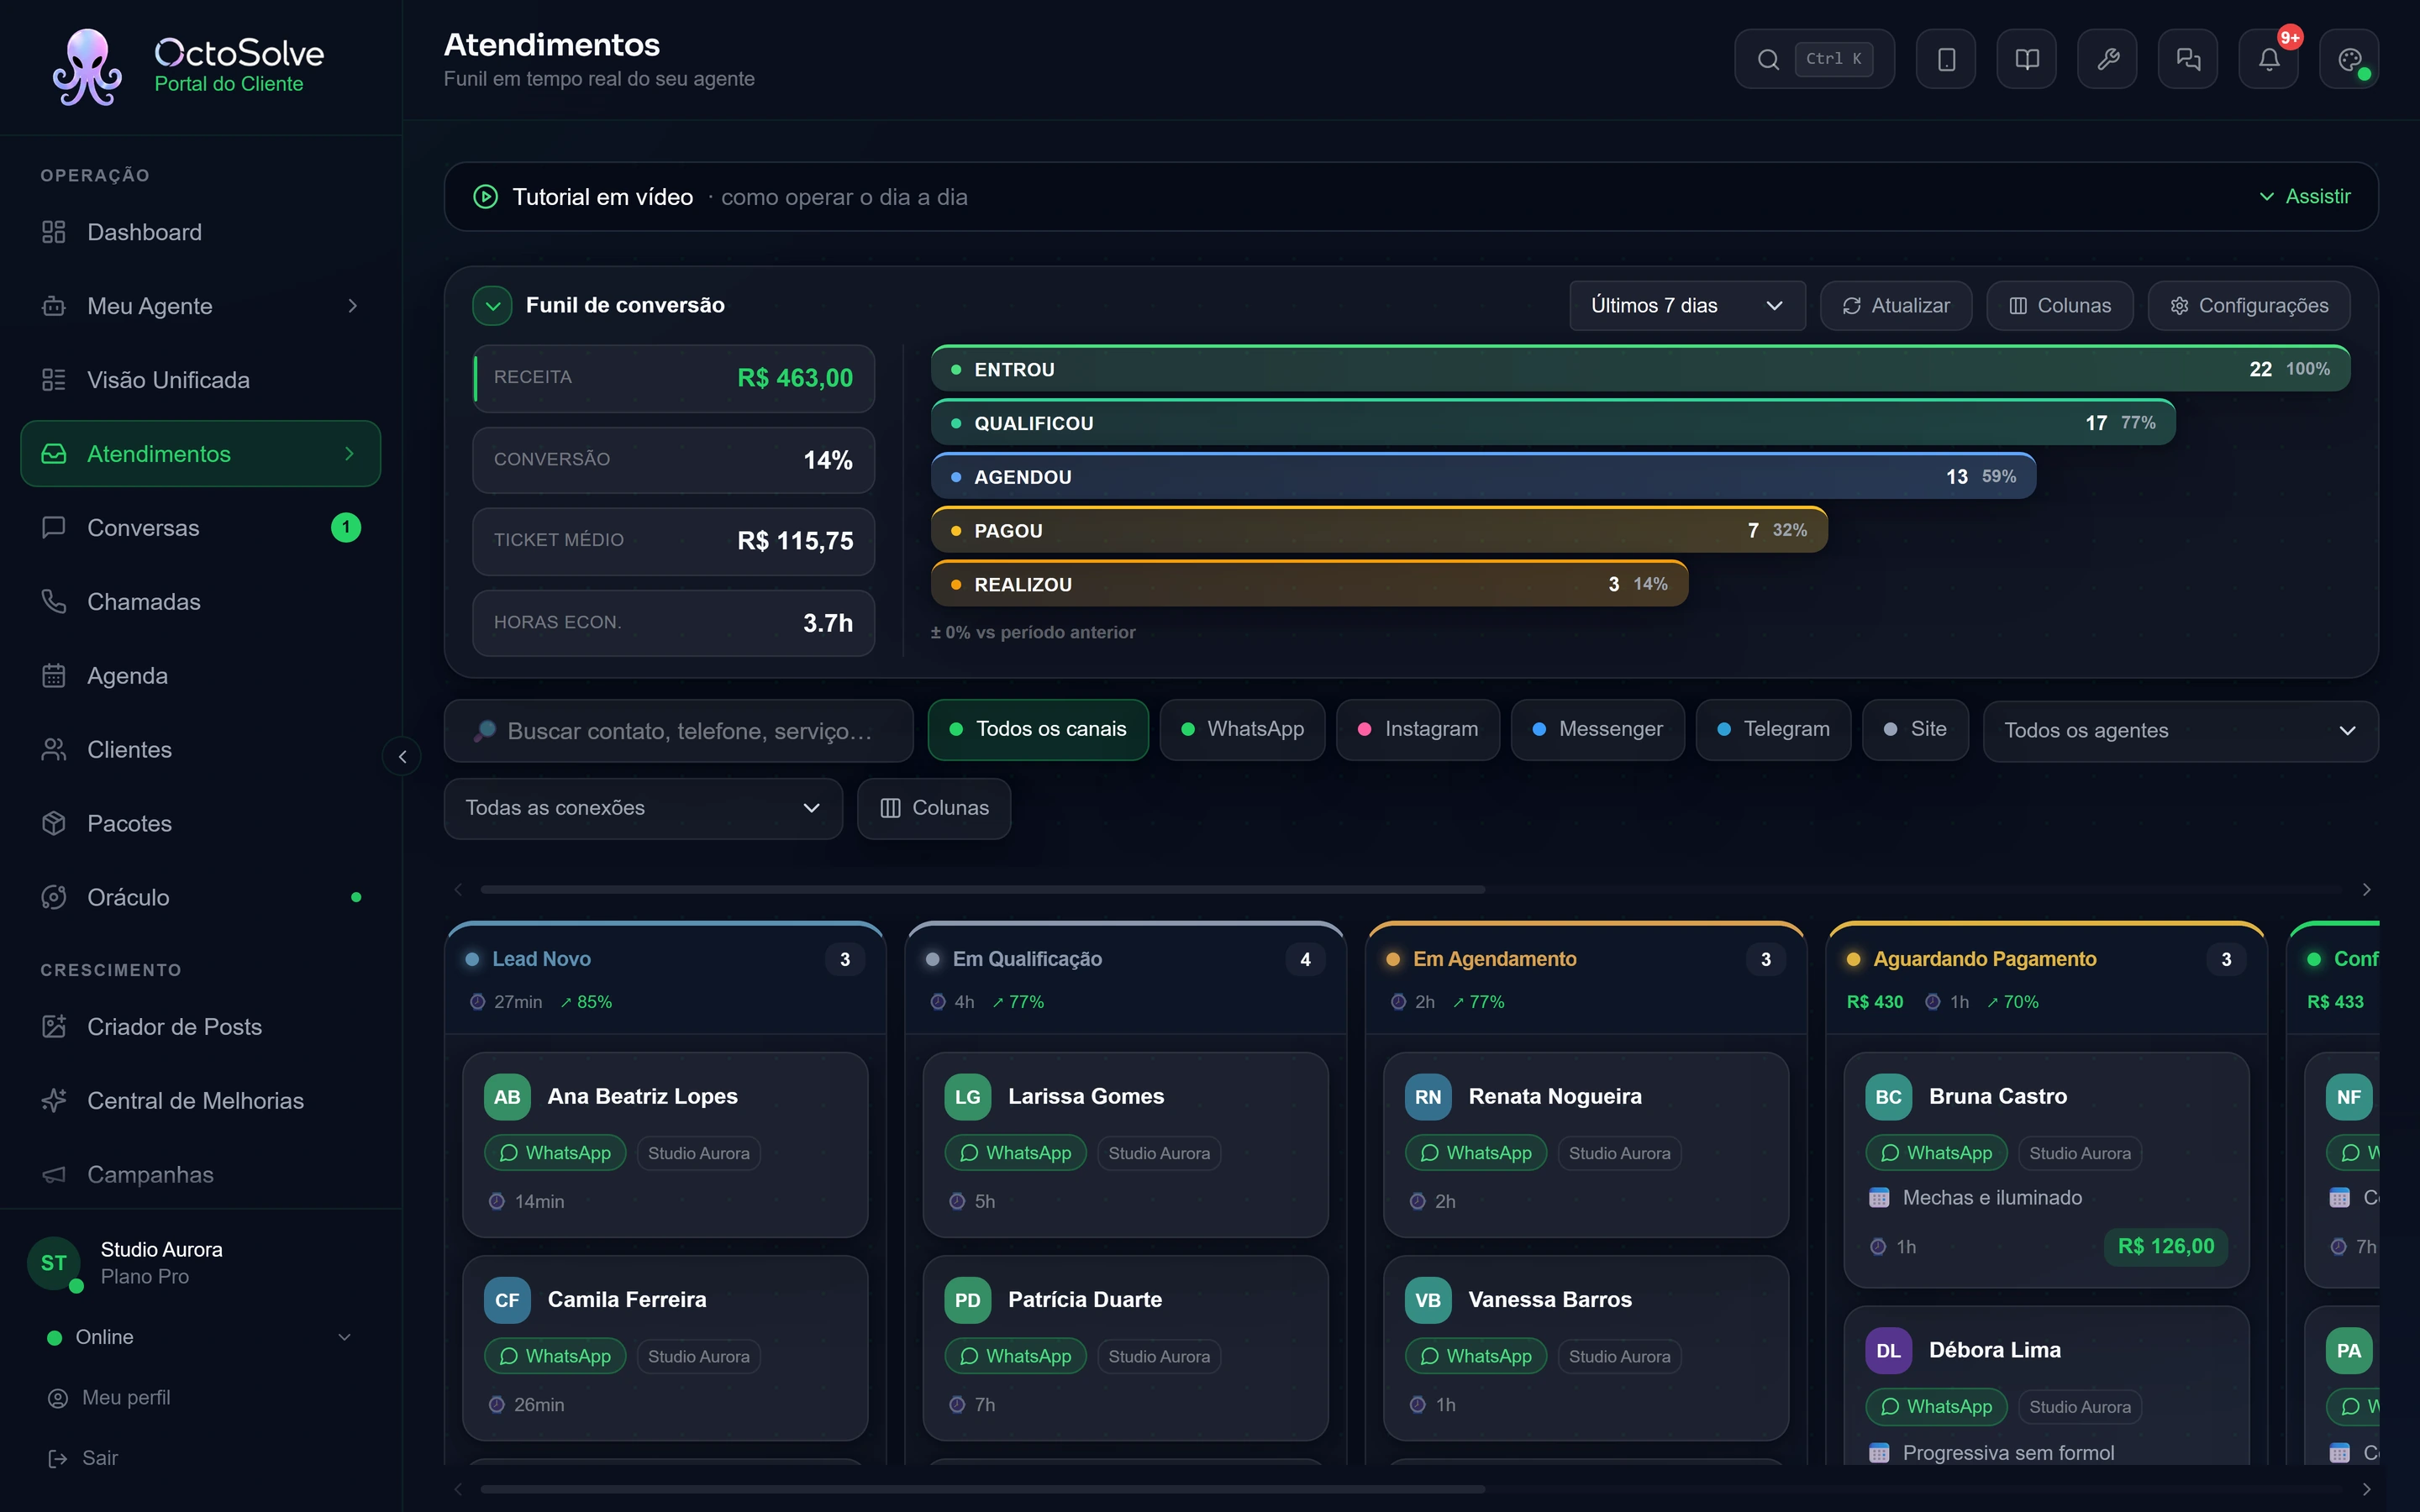Click the BC avatar of Bruna Castro
Screen dimensions: 2420x1512
(x=1888, y=1097)
